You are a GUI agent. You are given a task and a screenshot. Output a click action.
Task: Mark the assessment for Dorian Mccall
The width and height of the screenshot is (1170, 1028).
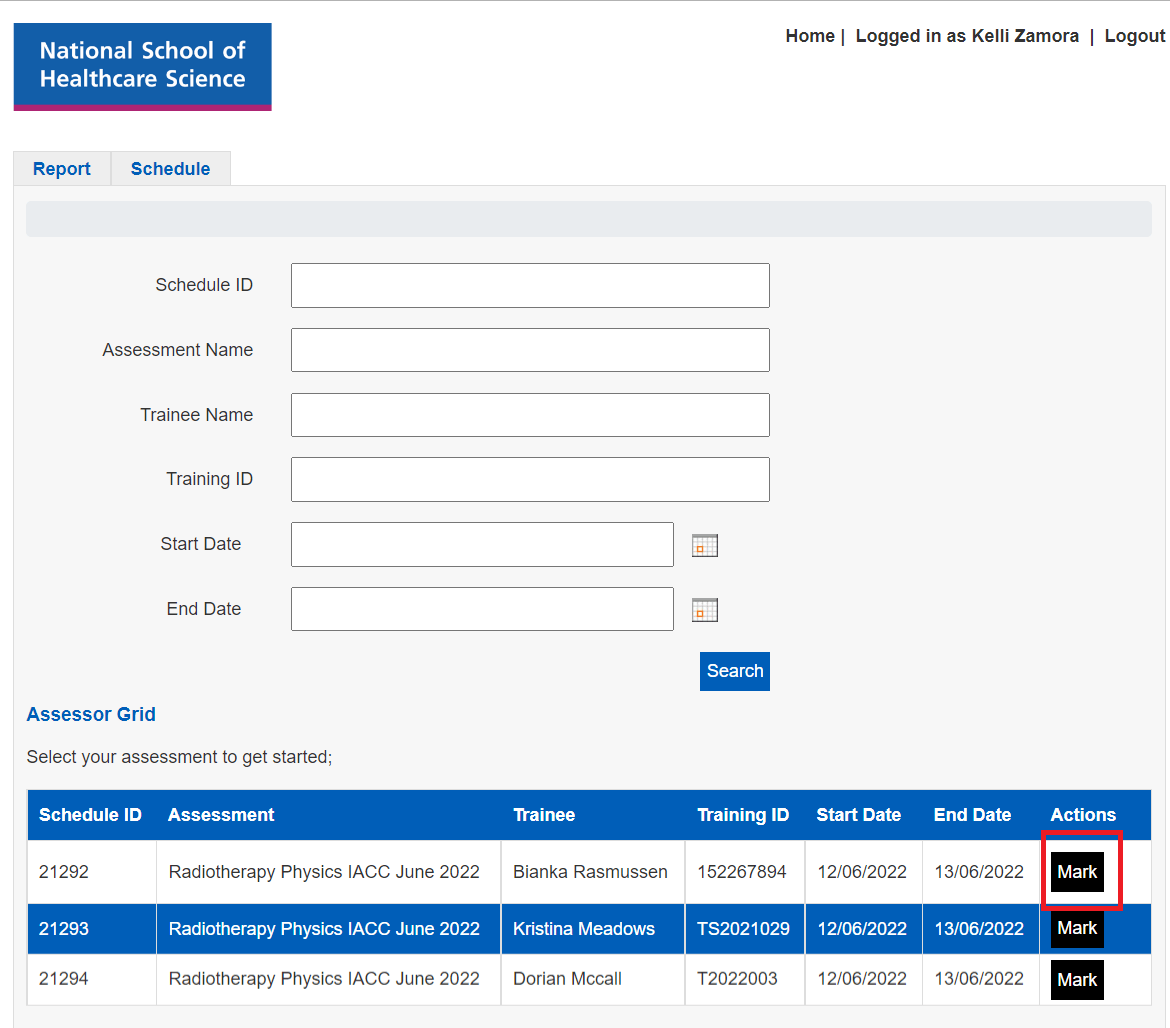tap(1077, 980)
